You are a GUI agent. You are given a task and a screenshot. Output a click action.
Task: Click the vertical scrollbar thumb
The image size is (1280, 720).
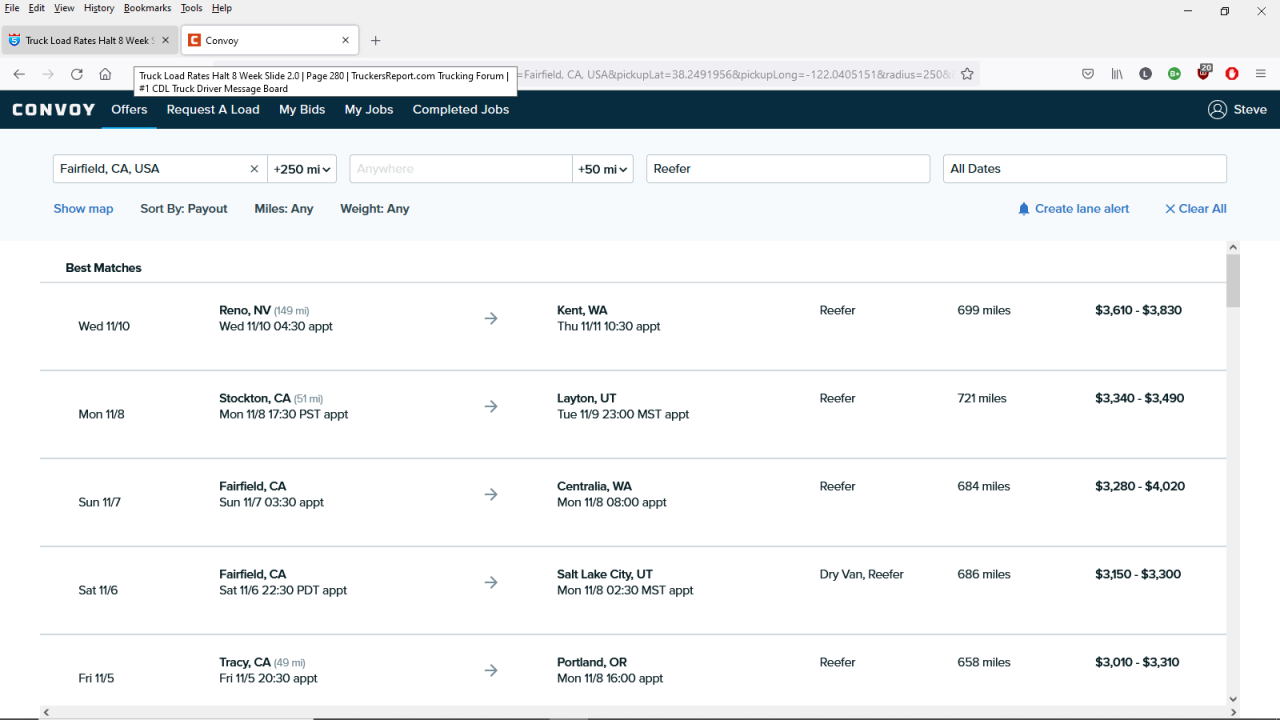click(1233, 281)
